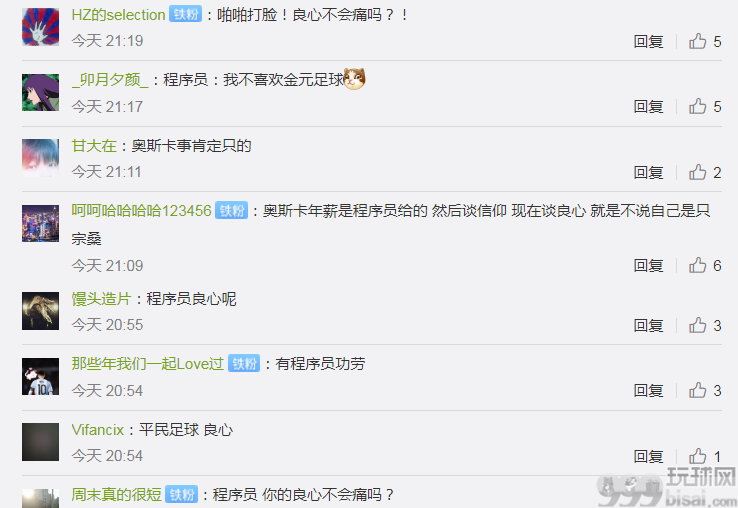Image resolution: width=738 pixels, height=508 pixels.
Task: Click 回复 under Vifancix's comment
Action: point(649,456)
